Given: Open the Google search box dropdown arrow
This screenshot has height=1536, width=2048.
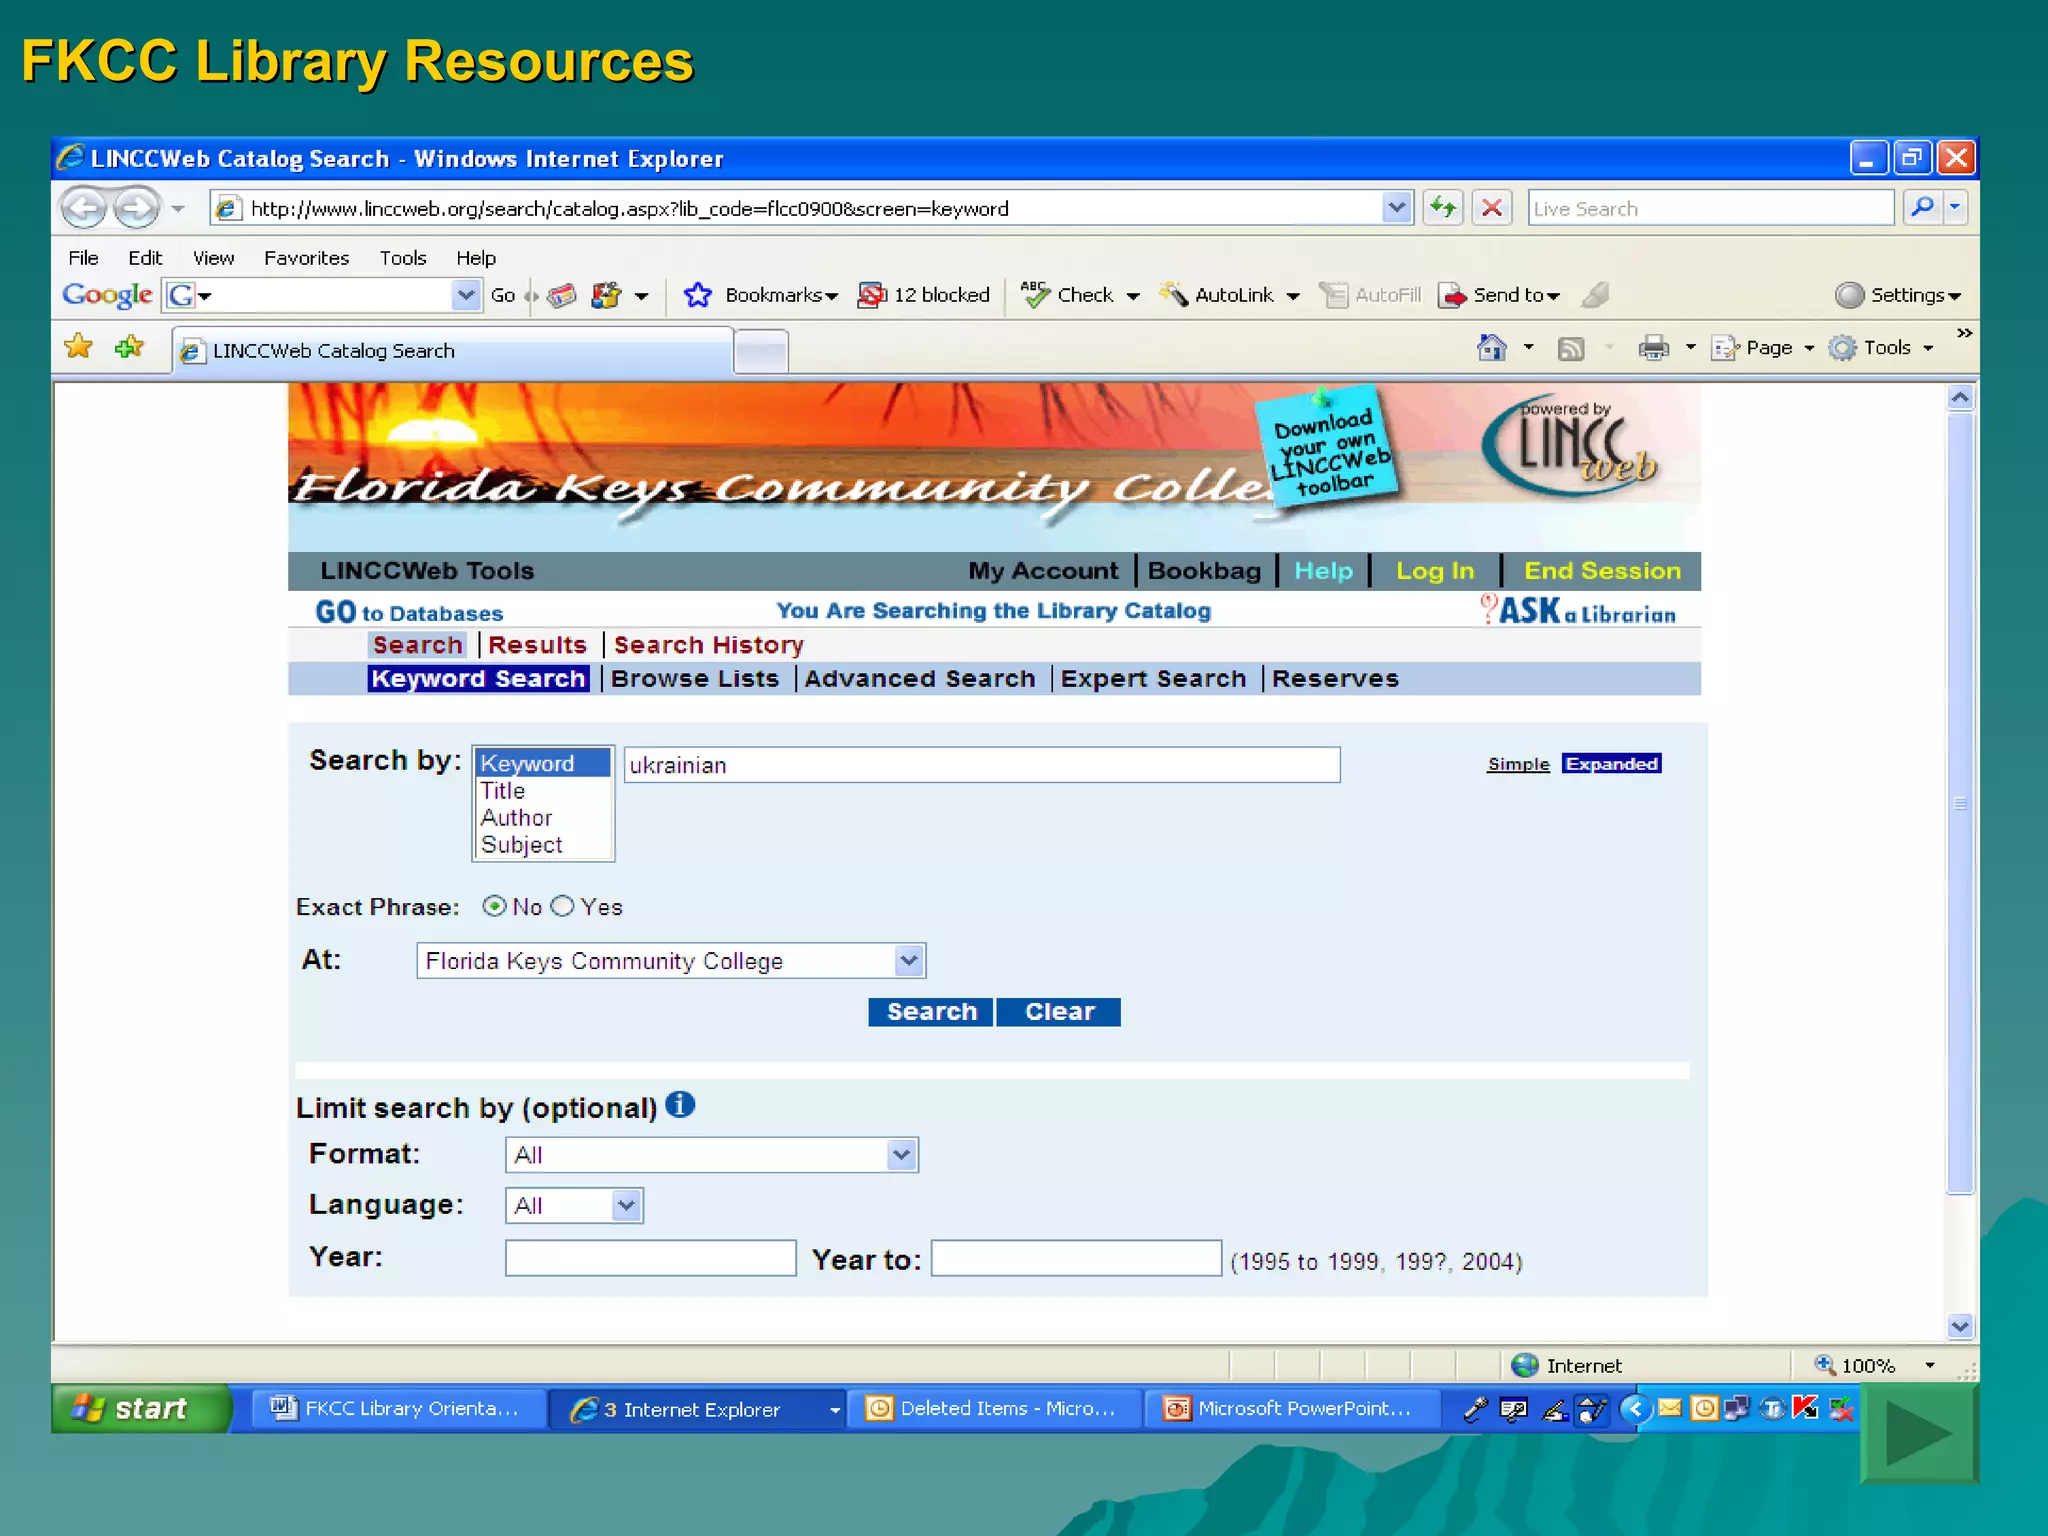Looking at the screenshot, I should click(x=466, y=295).
